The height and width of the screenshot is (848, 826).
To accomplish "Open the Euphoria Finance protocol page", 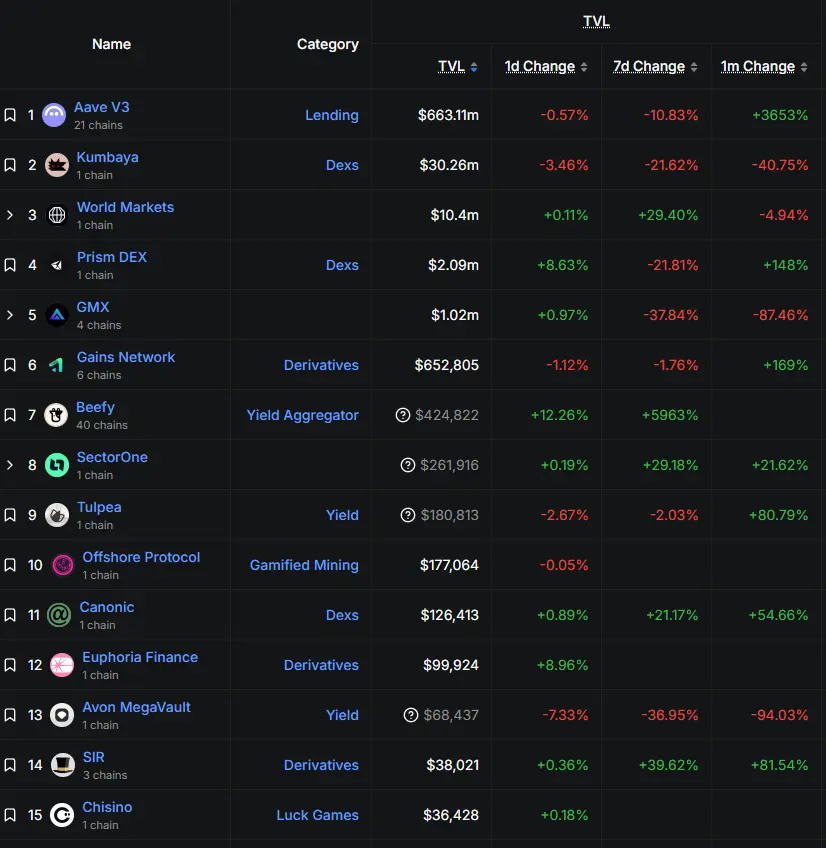I will point(140,657).
